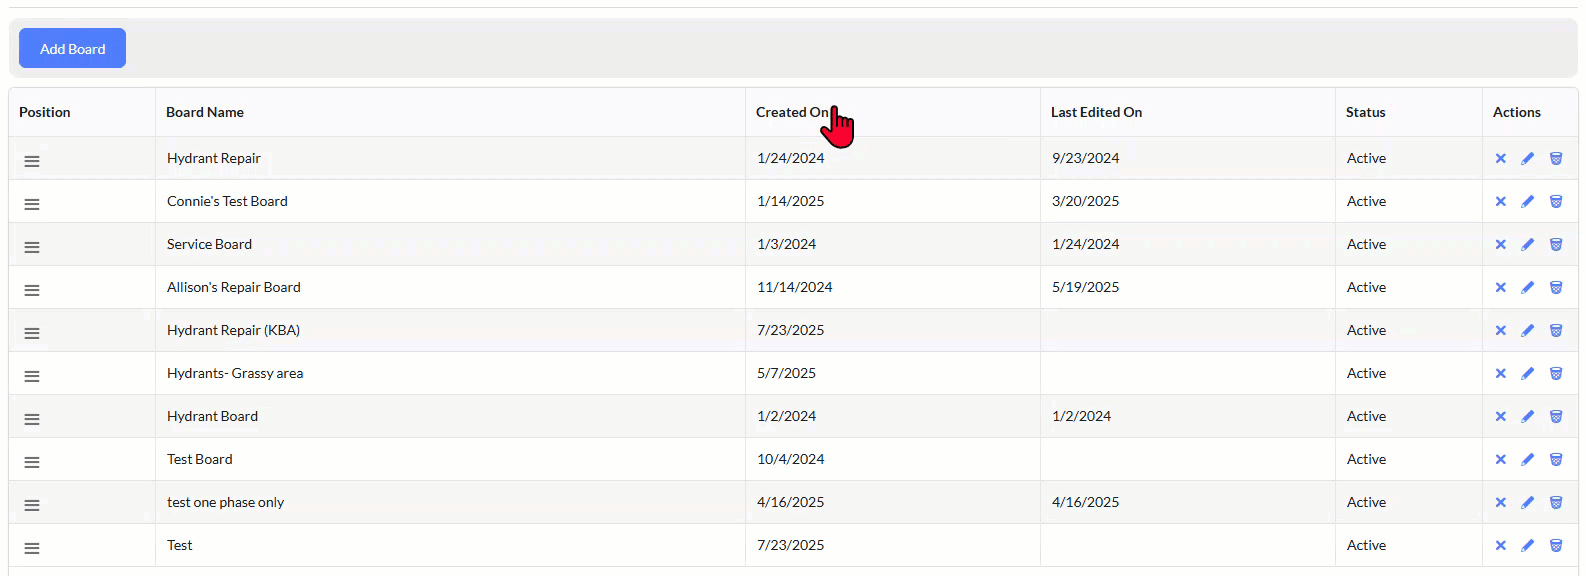Click the Add Board button
The image size is (1586, 576).
[x=72, y=48]
